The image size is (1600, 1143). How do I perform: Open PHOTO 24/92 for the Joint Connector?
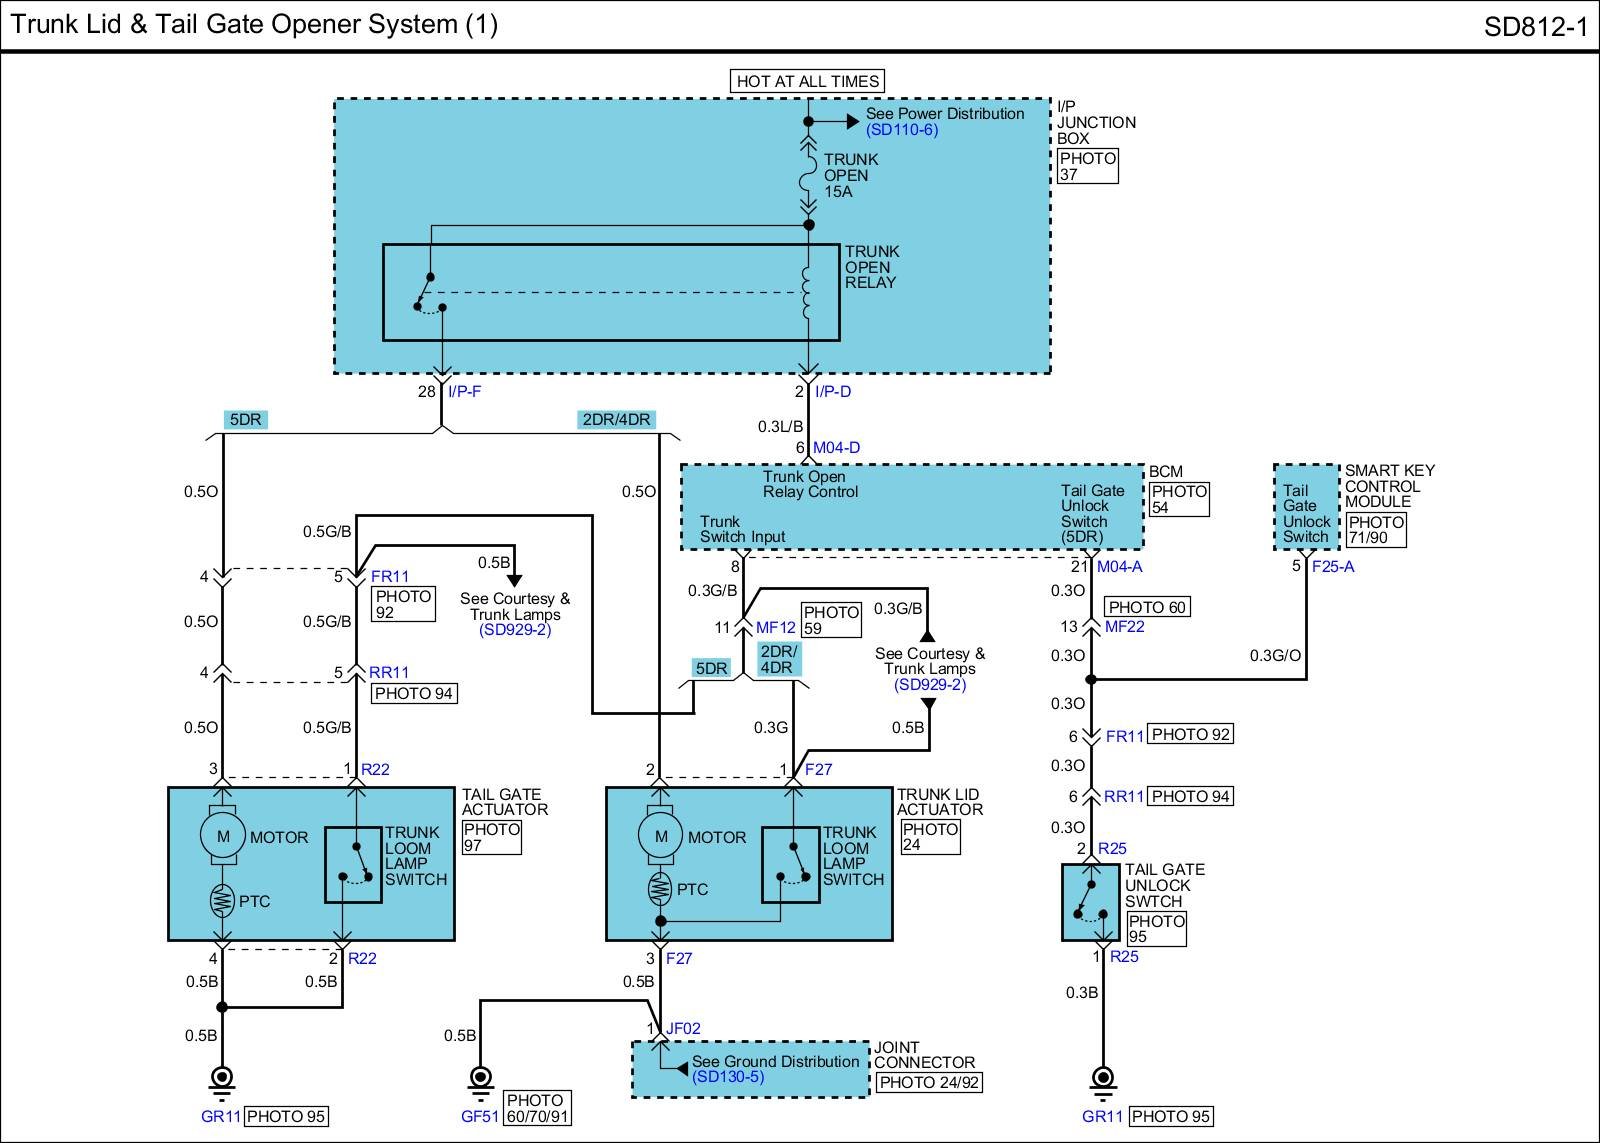[x=928, y=1083]
